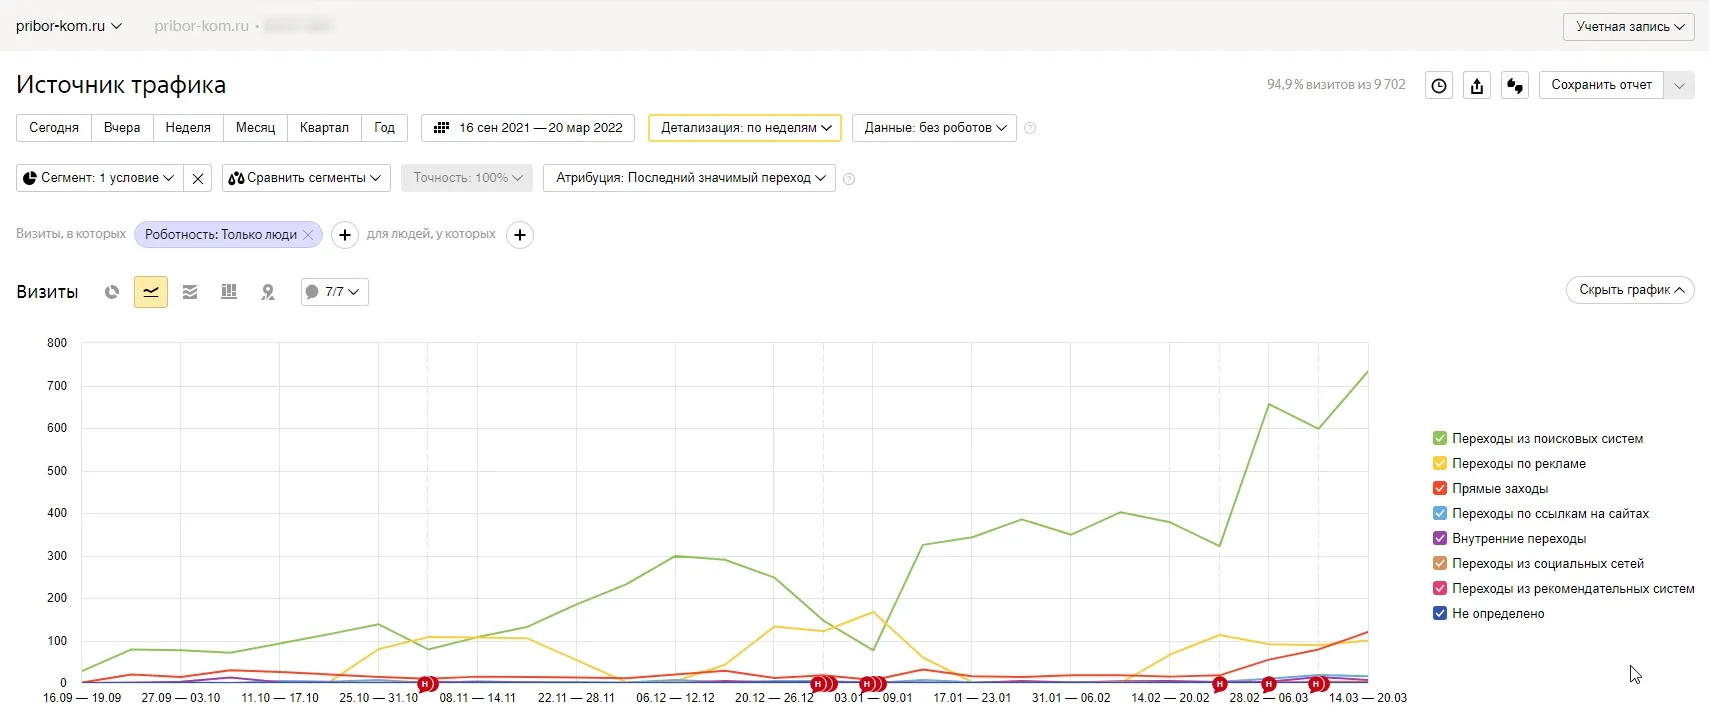Click the export report icon
Image resolution: width=1709 pixels, height=728 pixels.
(1477, 86)
